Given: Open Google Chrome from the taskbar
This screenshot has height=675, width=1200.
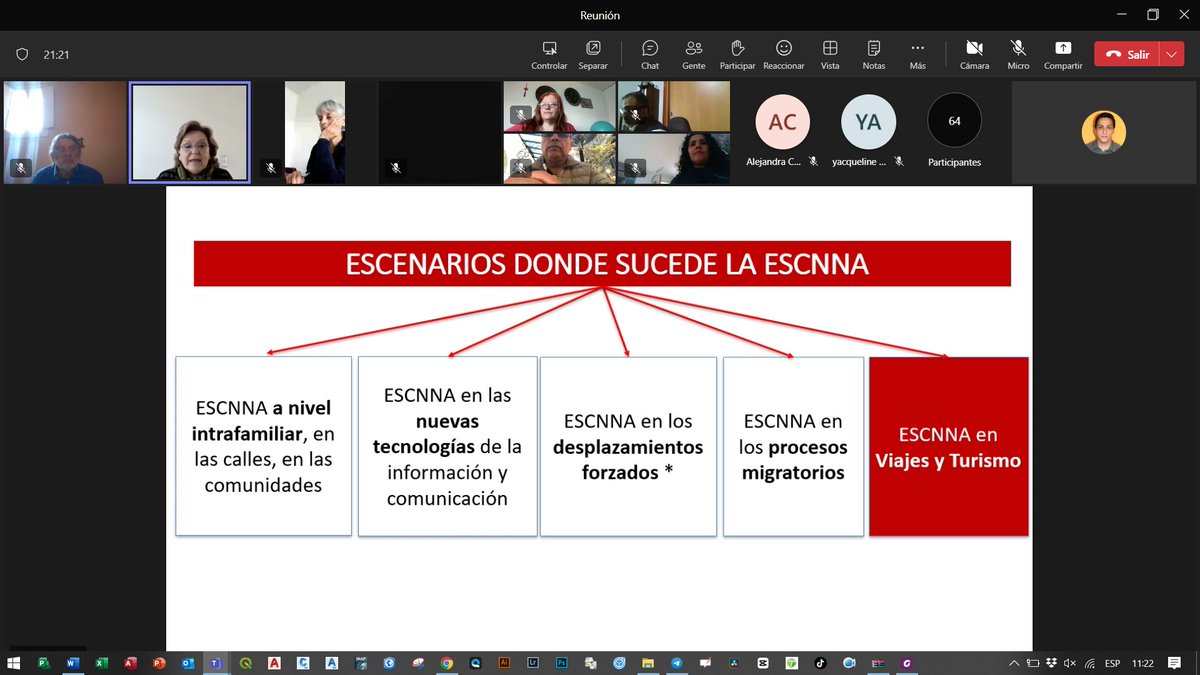Looking at the screenshot, I should (447, 663).
